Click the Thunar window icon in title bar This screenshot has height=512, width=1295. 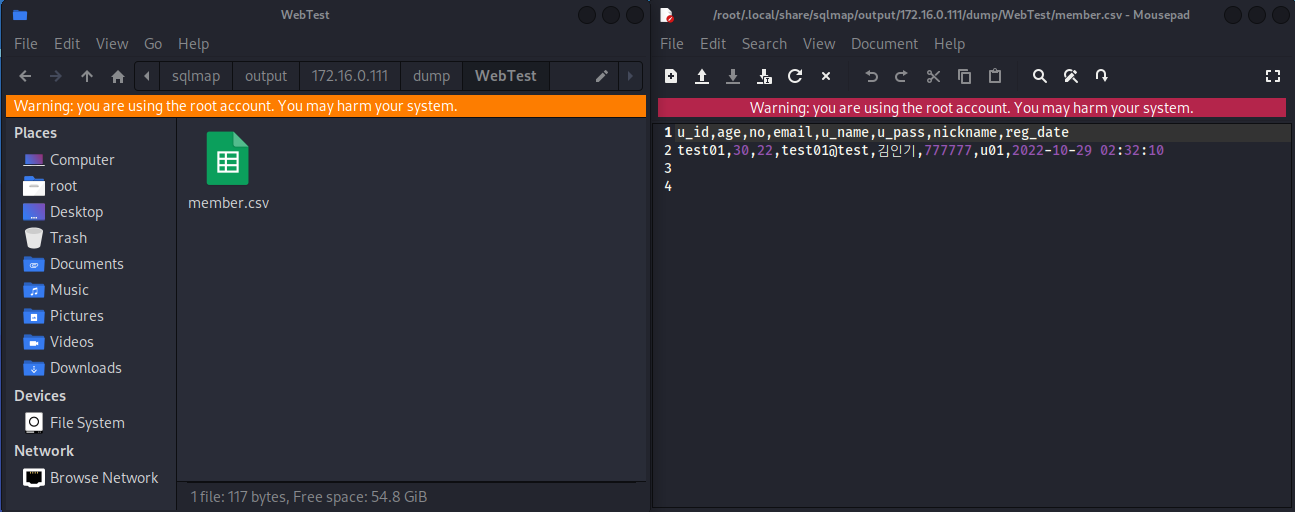[20, 15]
